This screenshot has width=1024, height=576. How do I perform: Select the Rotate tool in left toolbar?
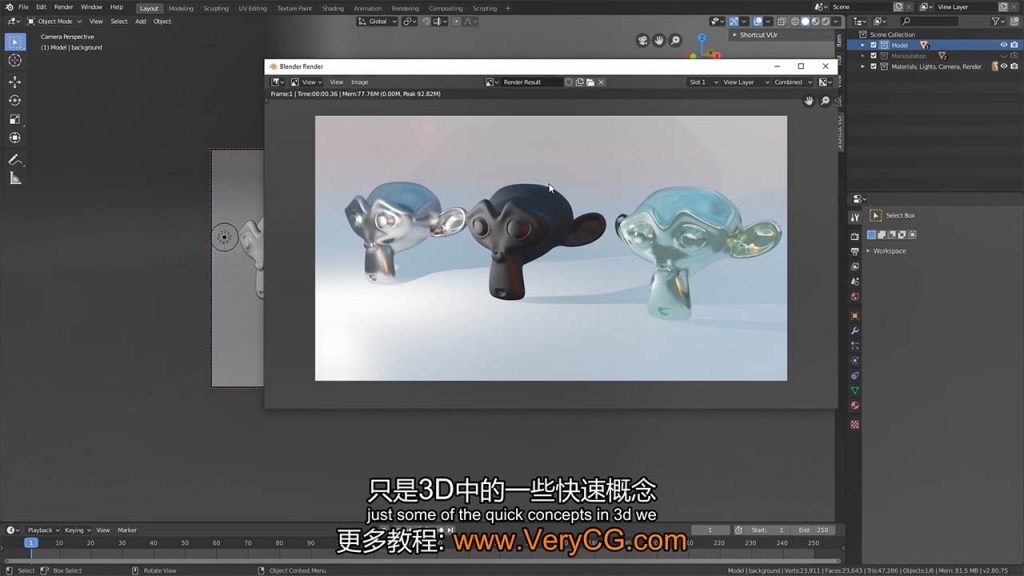(x=15, y=101)
